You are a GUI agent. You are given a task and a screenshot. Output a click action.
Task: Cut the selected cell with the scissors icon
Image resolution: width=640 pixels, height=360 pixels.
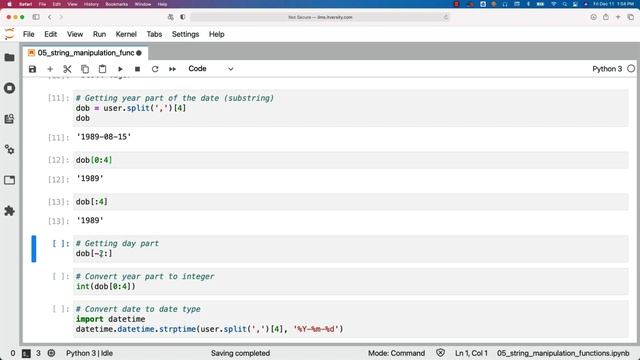(67, 69)
